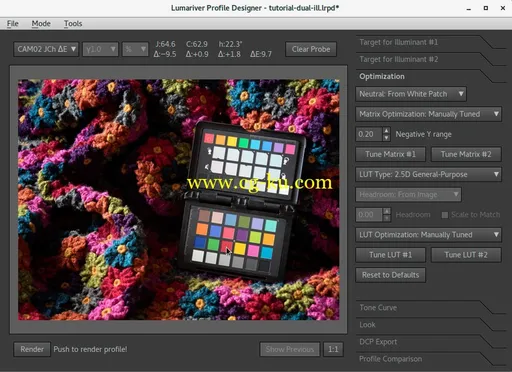Click the Headroom value field

pos(369,215)
